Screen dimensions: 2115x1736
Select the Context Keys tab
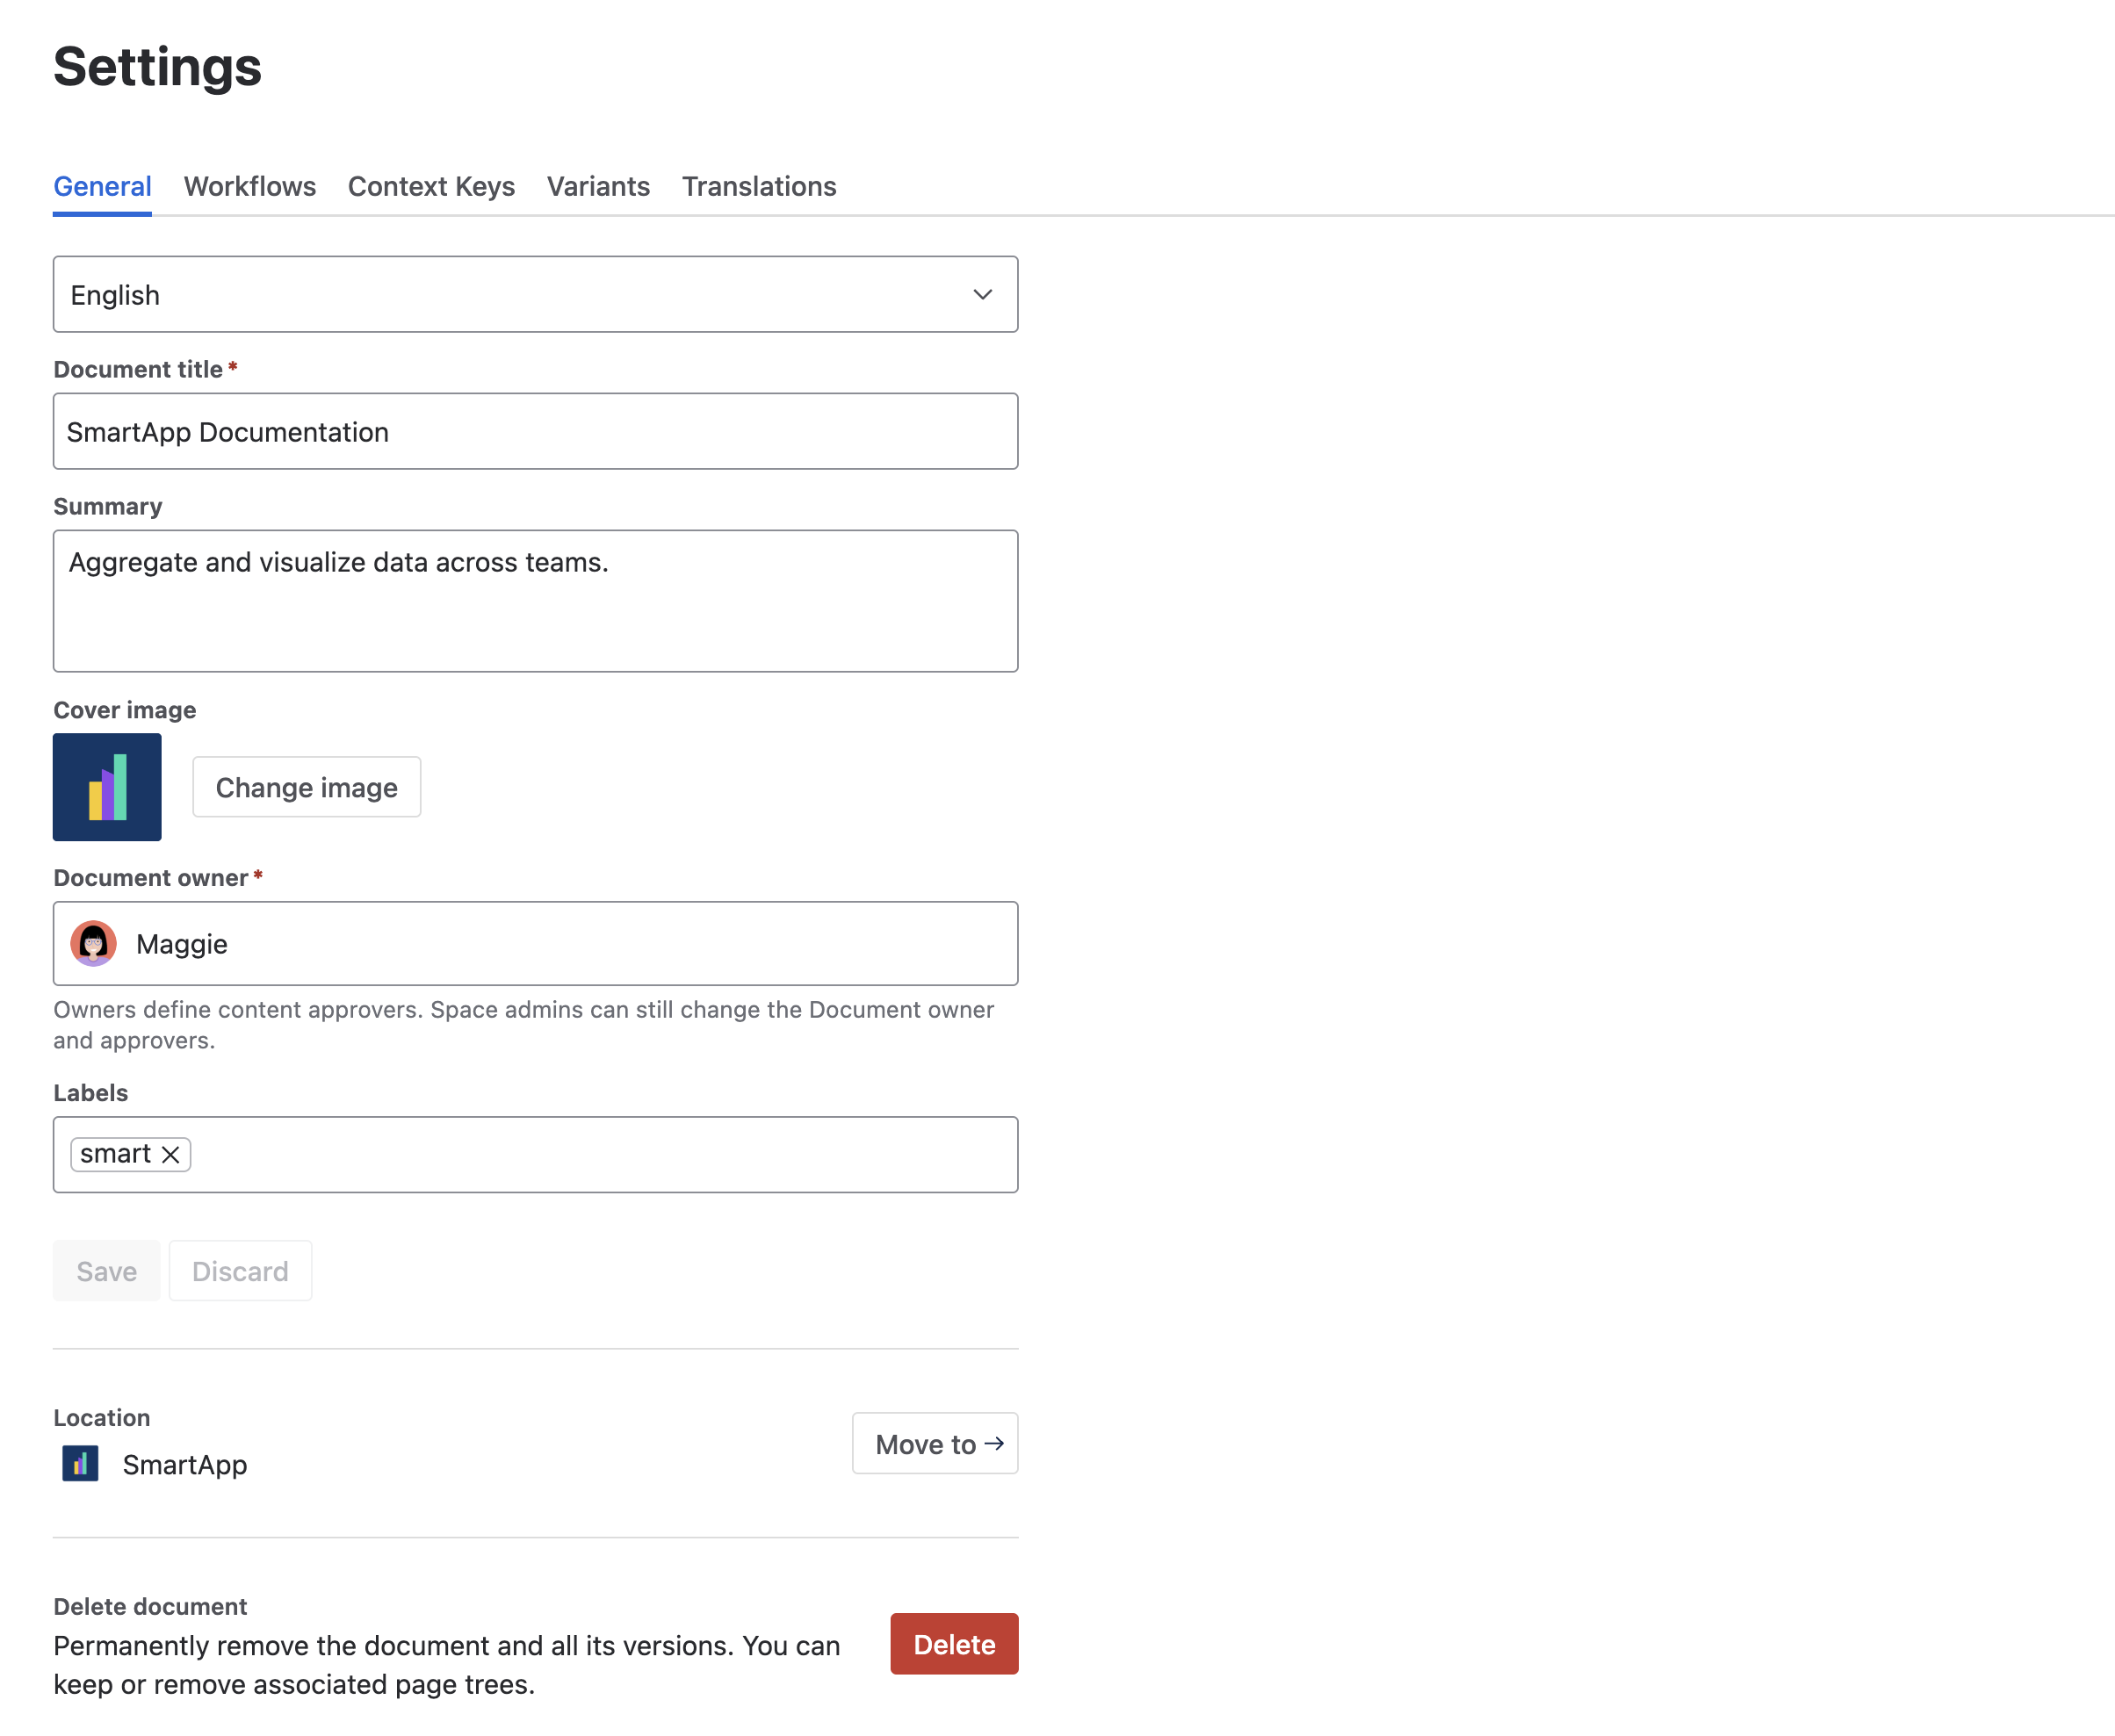click(431, 186)
